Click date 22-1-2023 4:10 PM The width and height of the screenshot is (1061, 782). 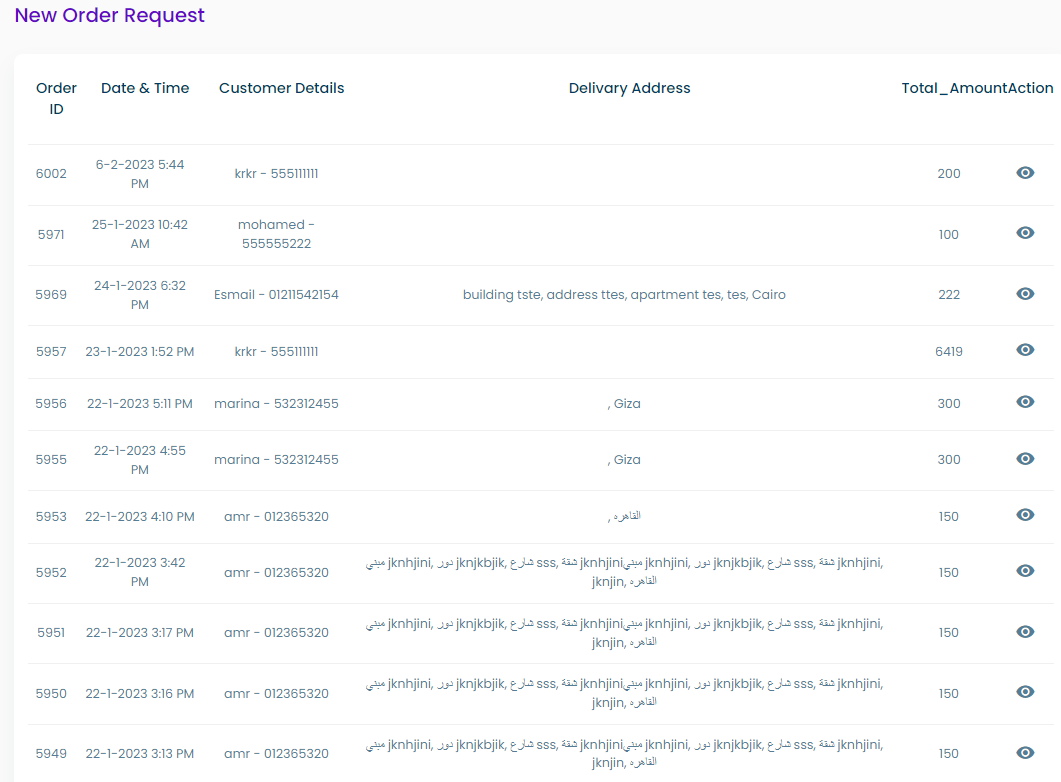(140, 517)
